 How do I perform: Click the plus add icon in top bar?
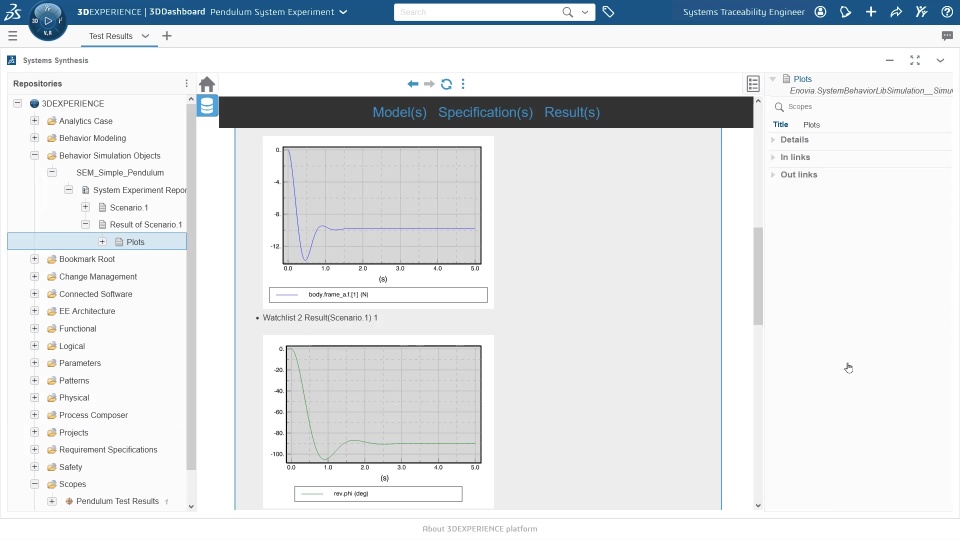point(871,12)
